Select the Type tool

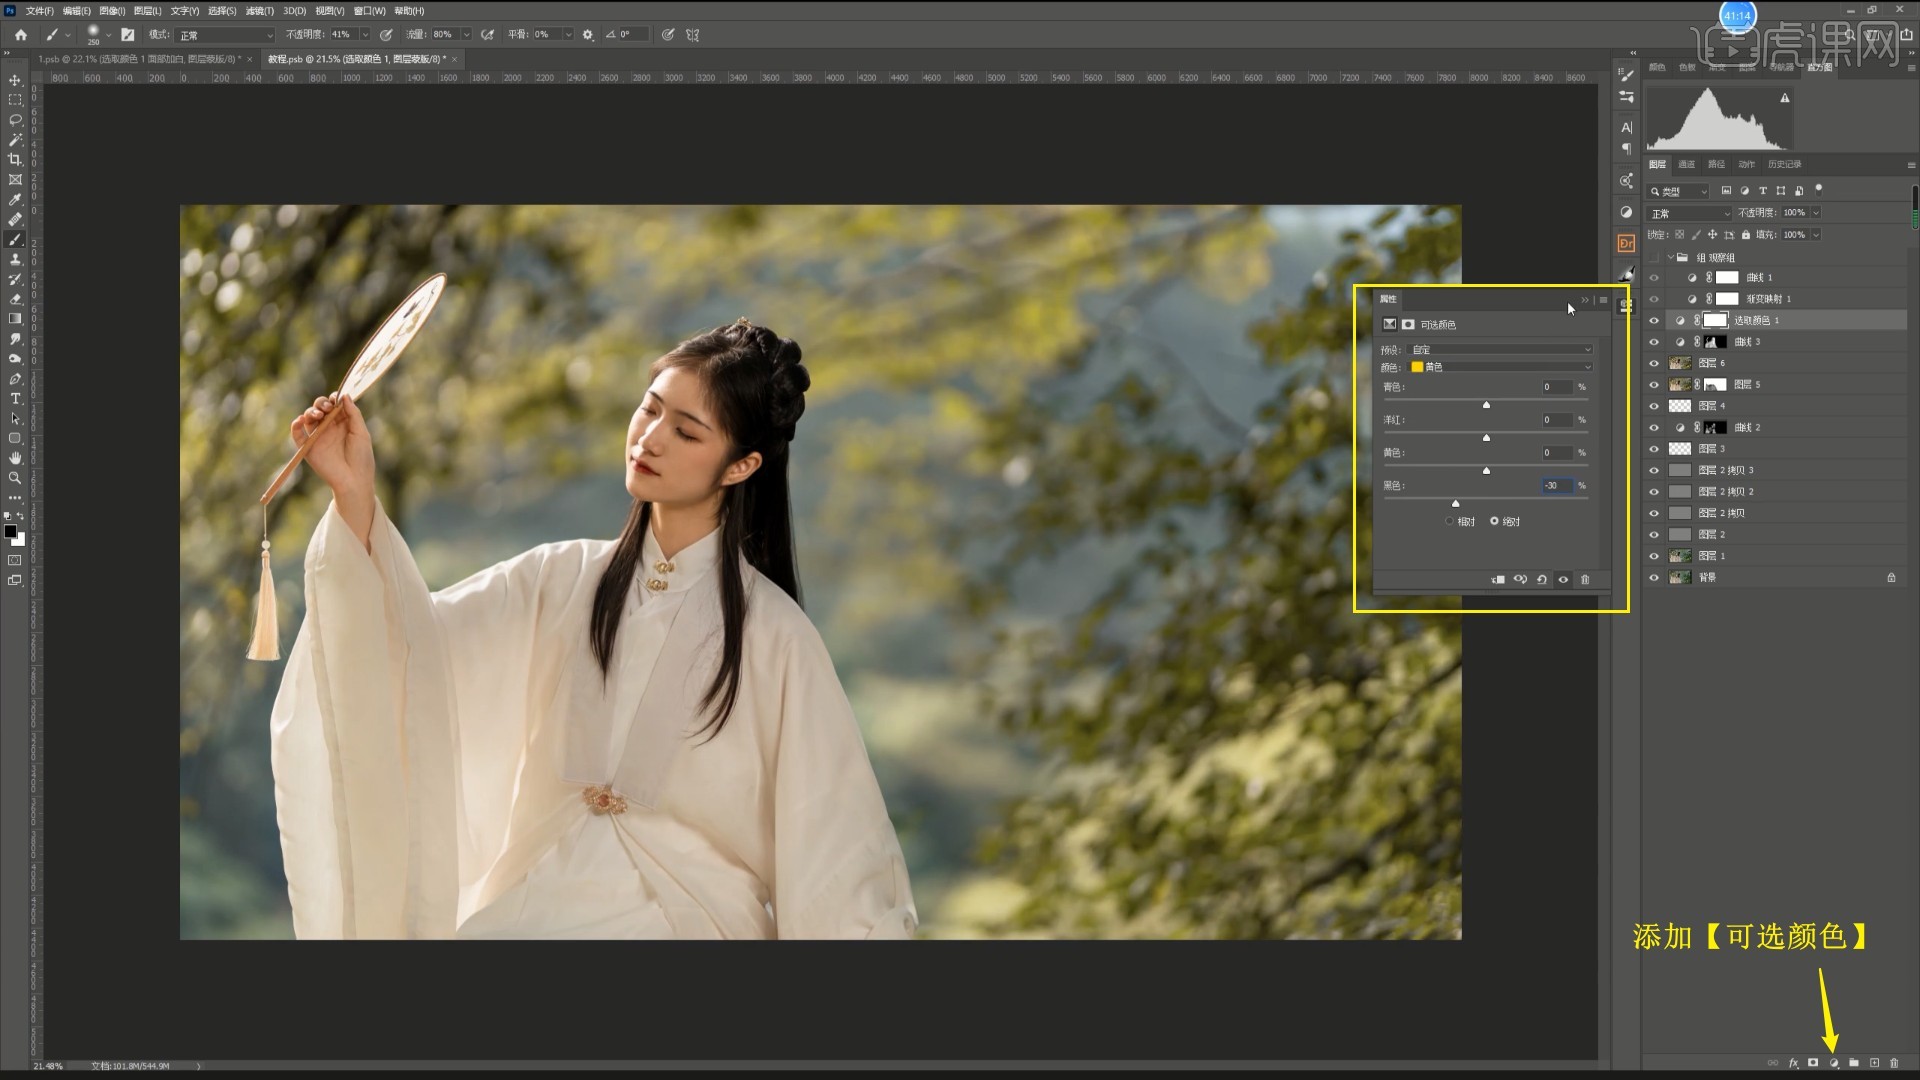pyautogui.click(x=15, y=399)
